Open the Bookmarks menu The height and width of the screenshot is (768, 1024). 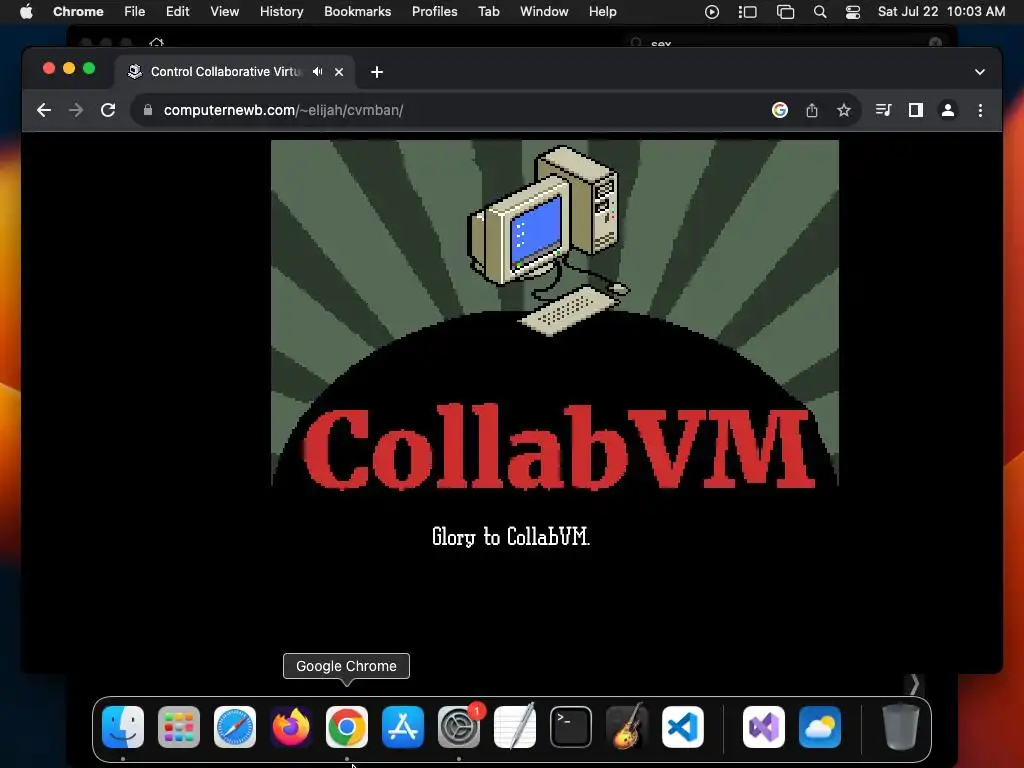coord(357,12)
